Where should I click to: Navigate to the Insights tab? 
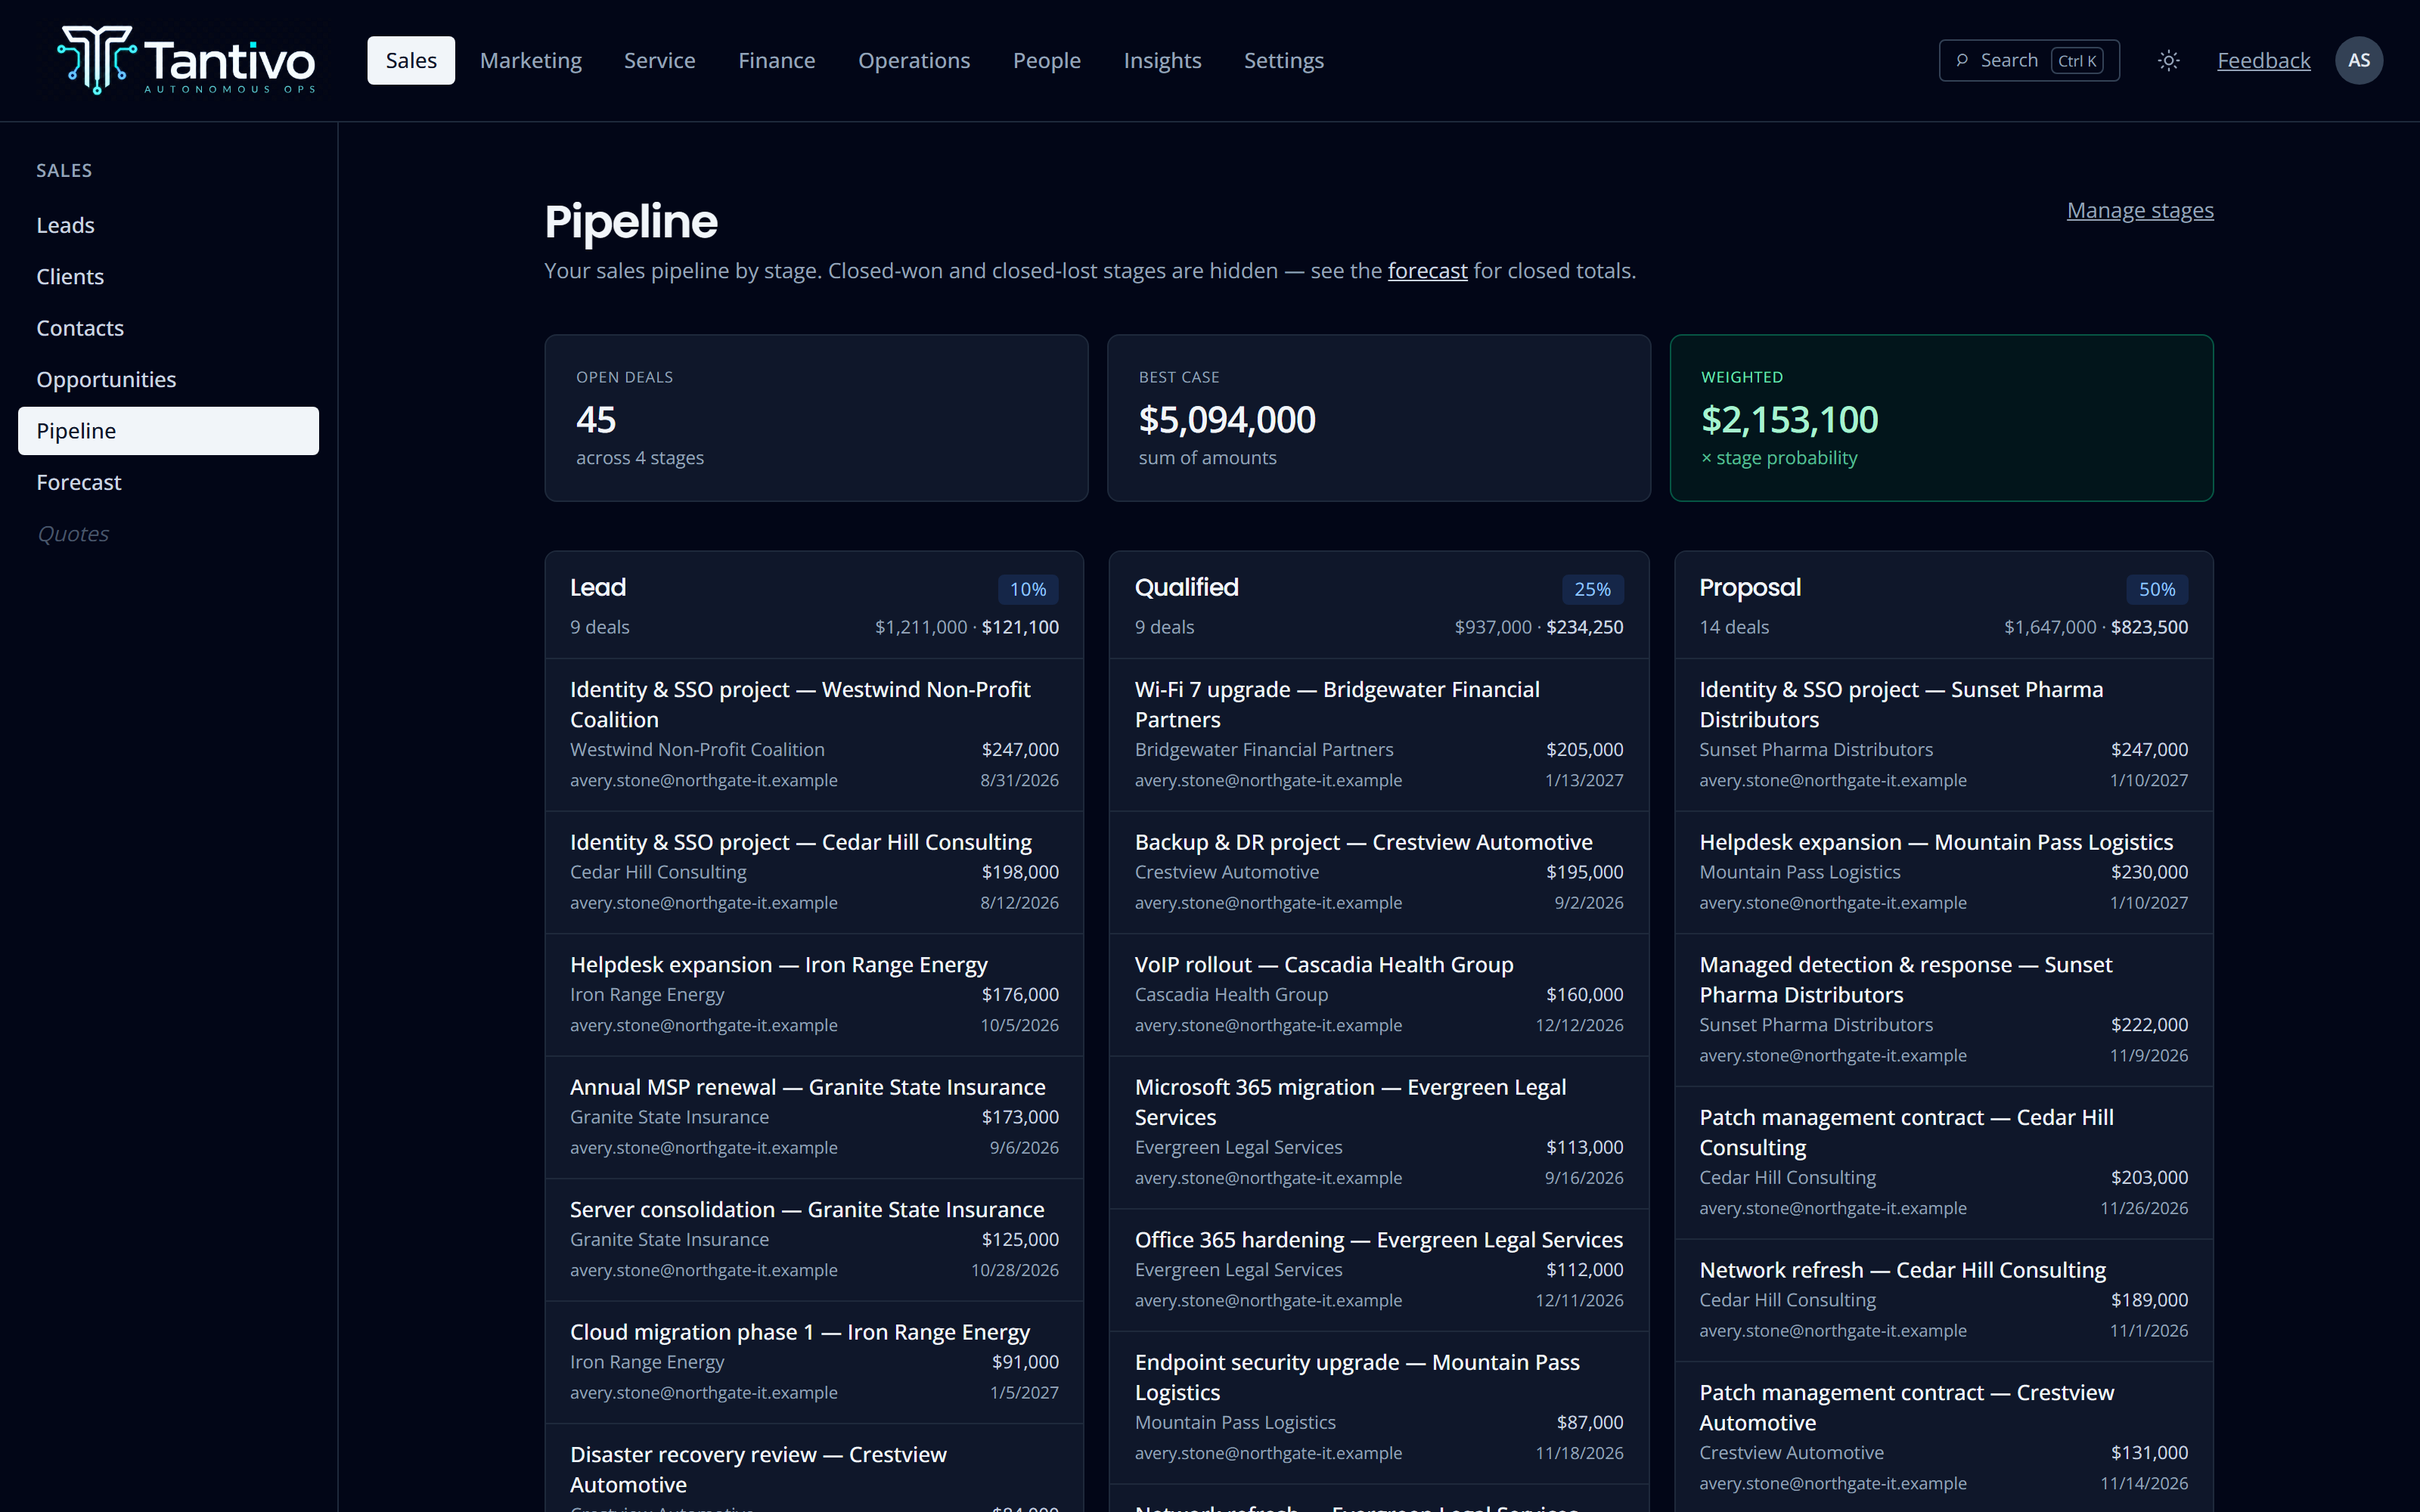1162,61
